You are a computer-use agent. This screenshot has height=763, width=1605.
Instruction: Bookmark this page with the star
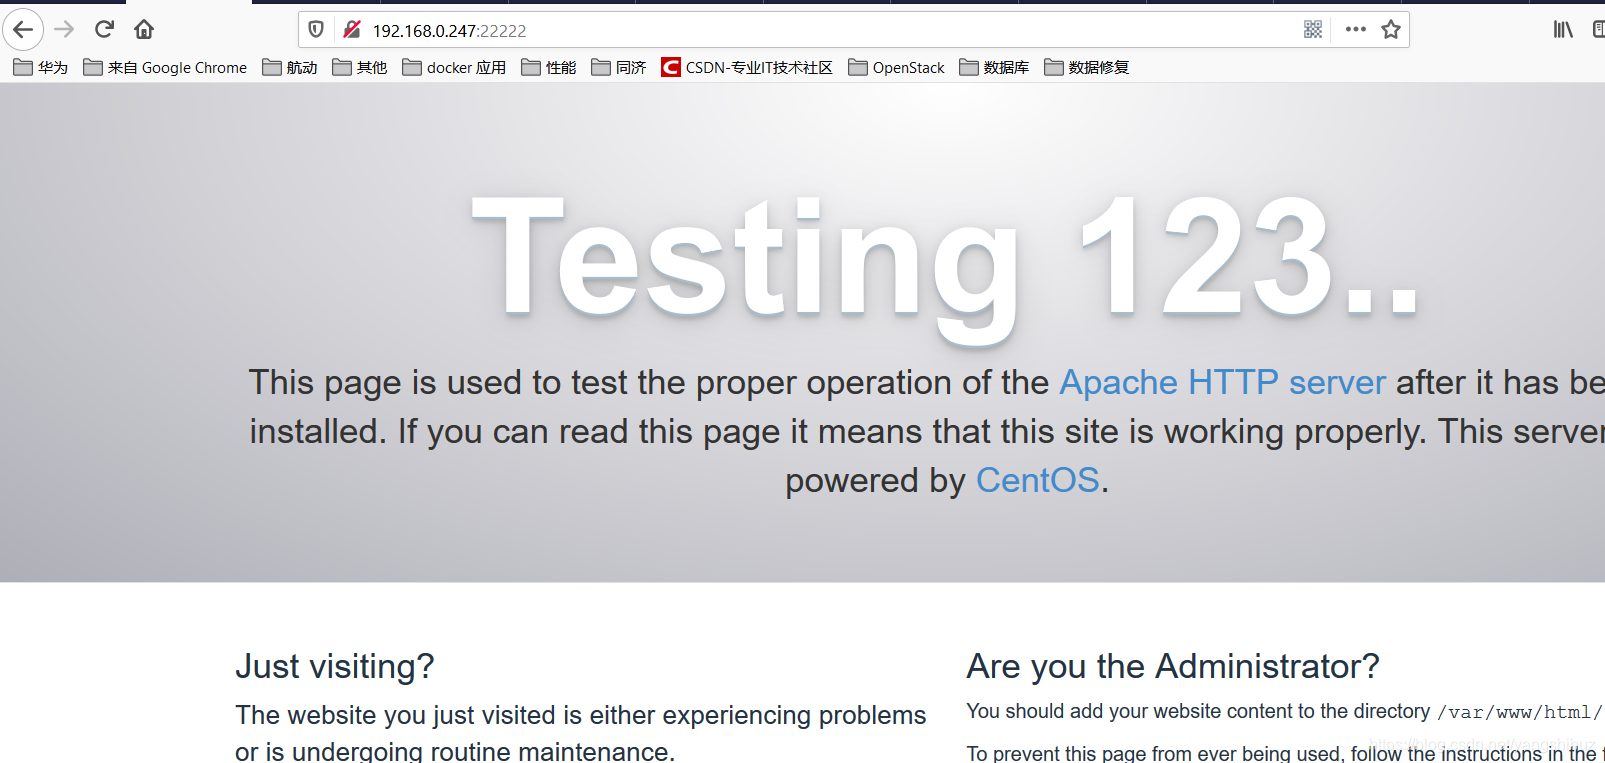[1391, 30]
